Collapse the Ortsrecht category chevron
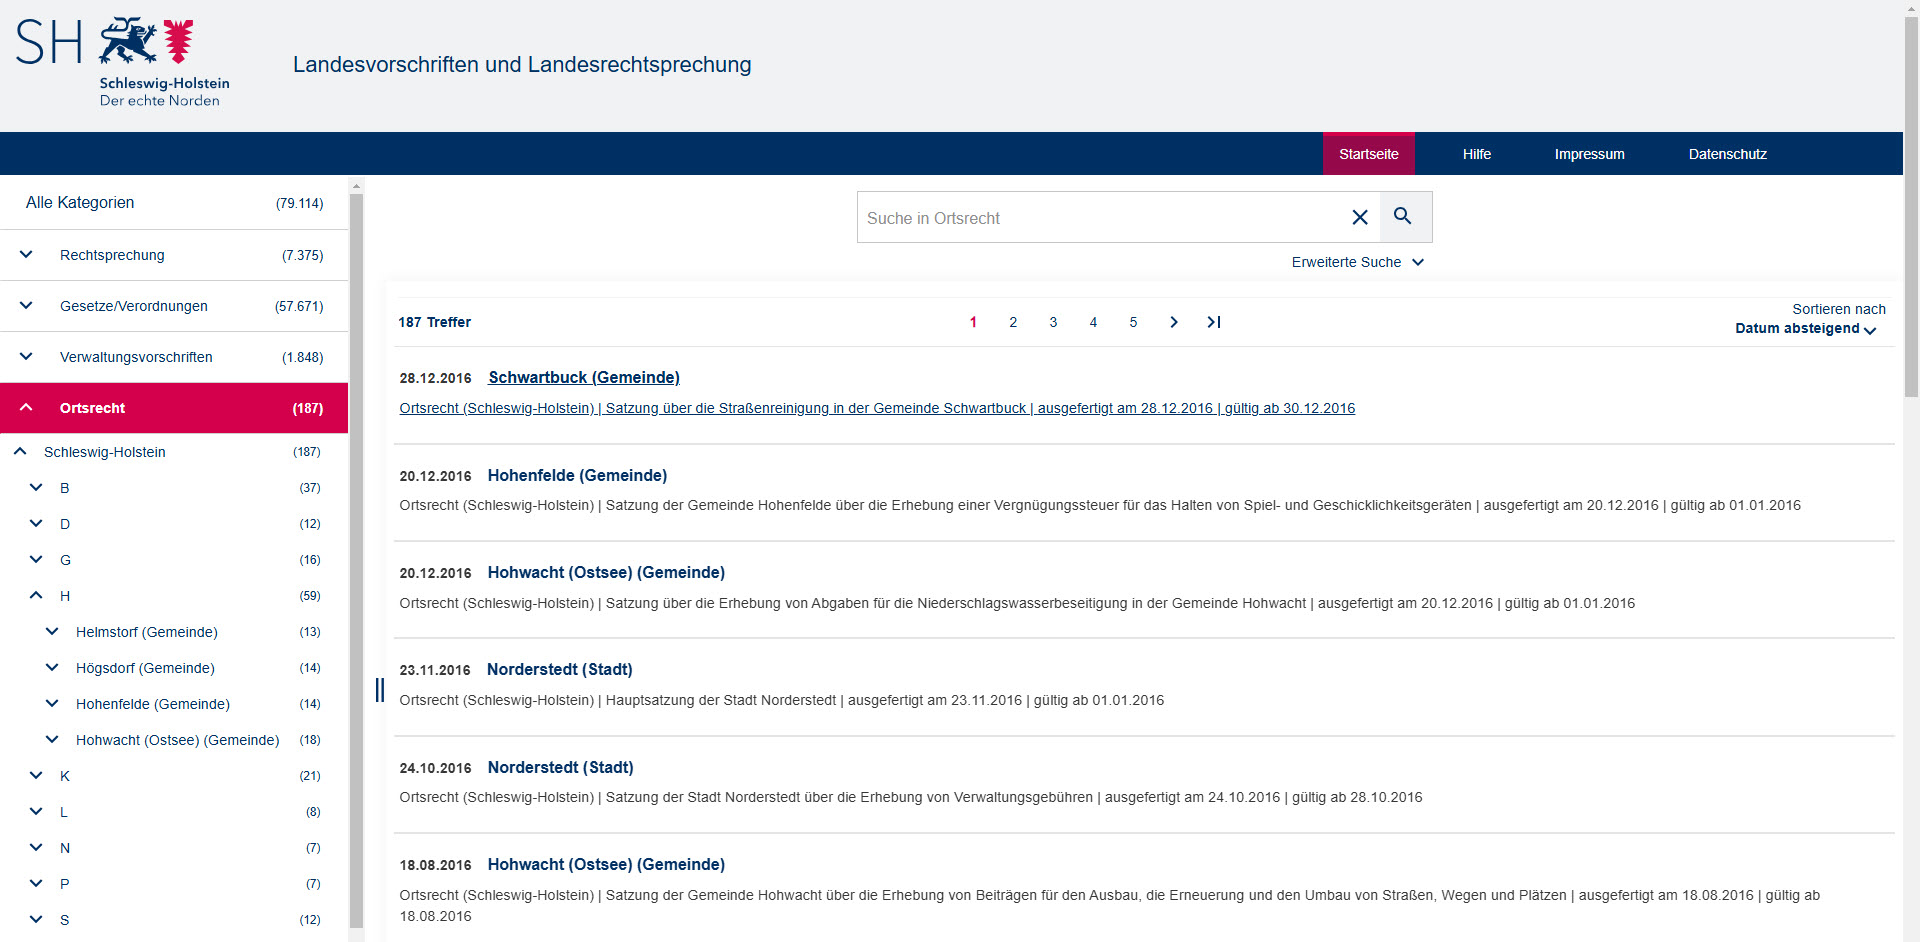1920x942 pixels. (26, 408)
